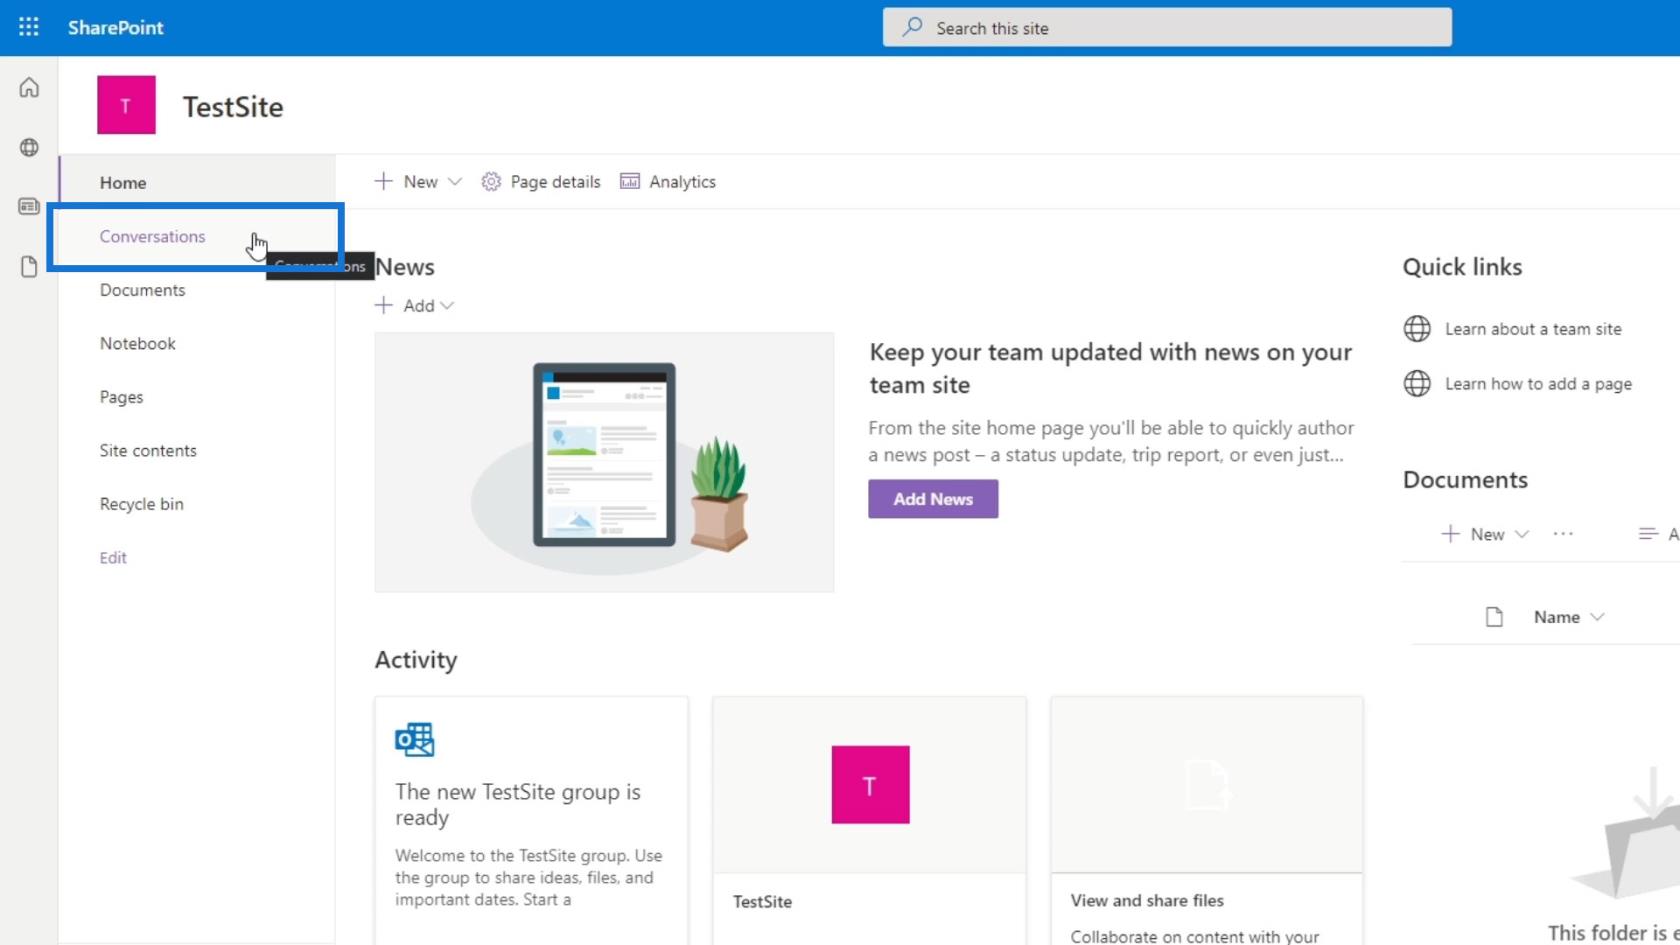Click the Documents web part heading

pos(1465,480)
